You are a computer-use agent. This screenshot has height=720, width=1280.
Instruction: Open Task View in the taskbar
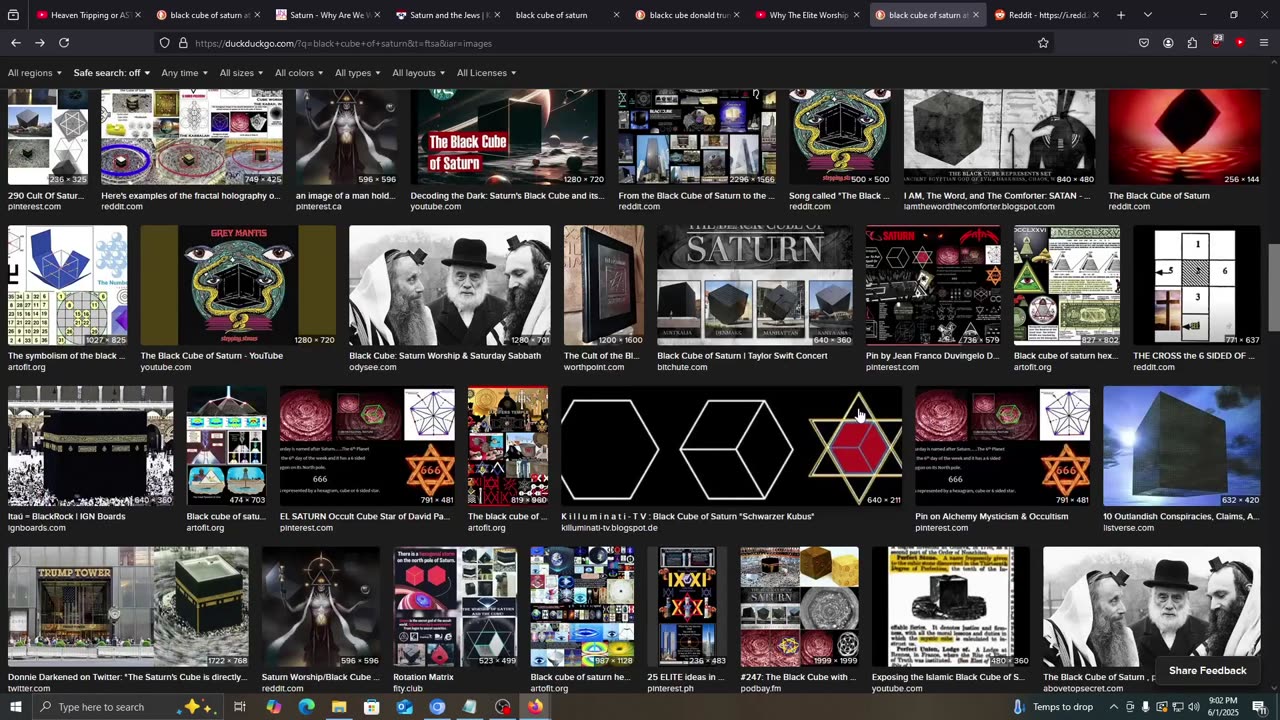pos(240,707)
